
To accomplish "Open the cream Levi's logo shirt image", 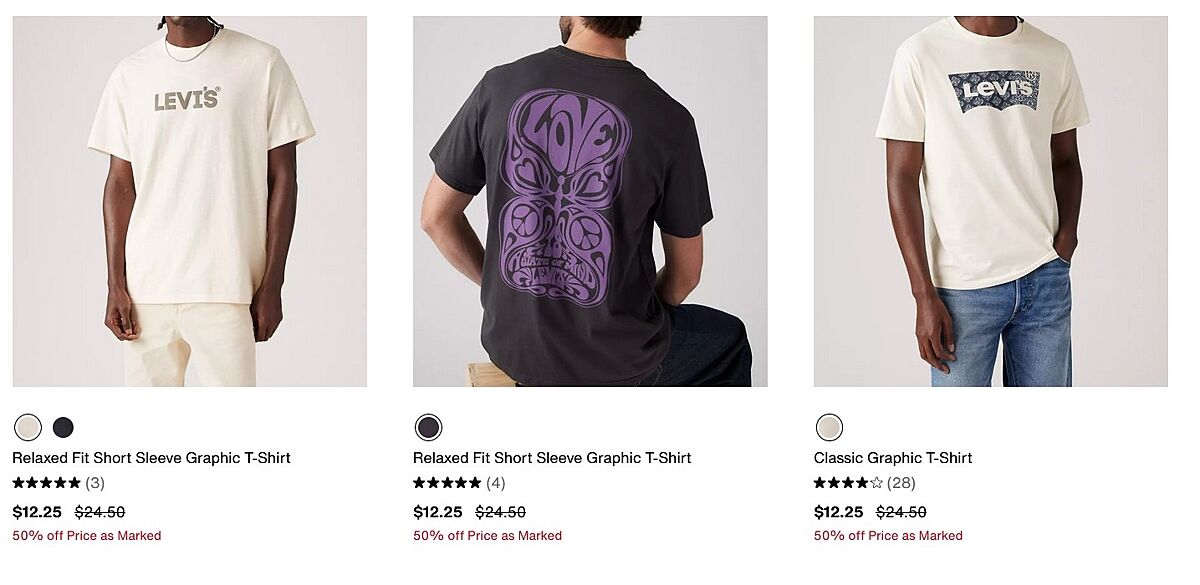I will tap(190, 201).
